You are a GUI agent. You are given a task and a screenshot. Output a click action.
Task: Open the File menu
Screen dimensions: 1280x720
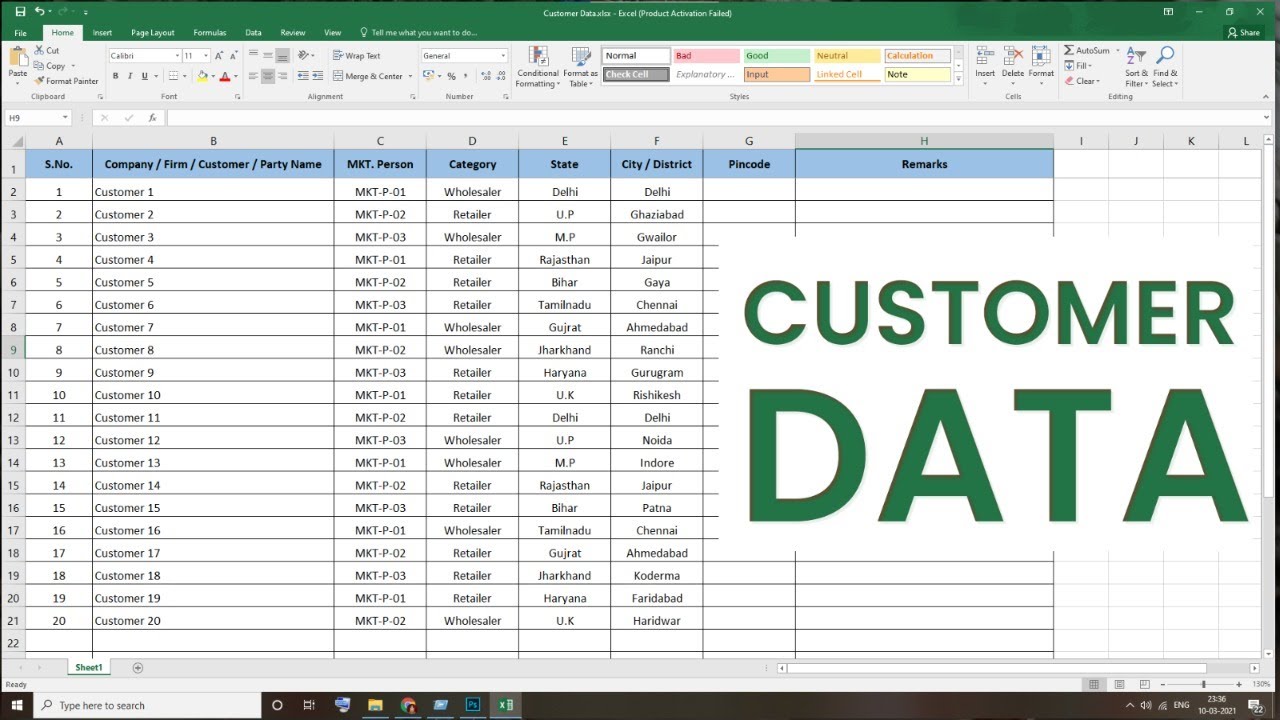pos(20,32)
